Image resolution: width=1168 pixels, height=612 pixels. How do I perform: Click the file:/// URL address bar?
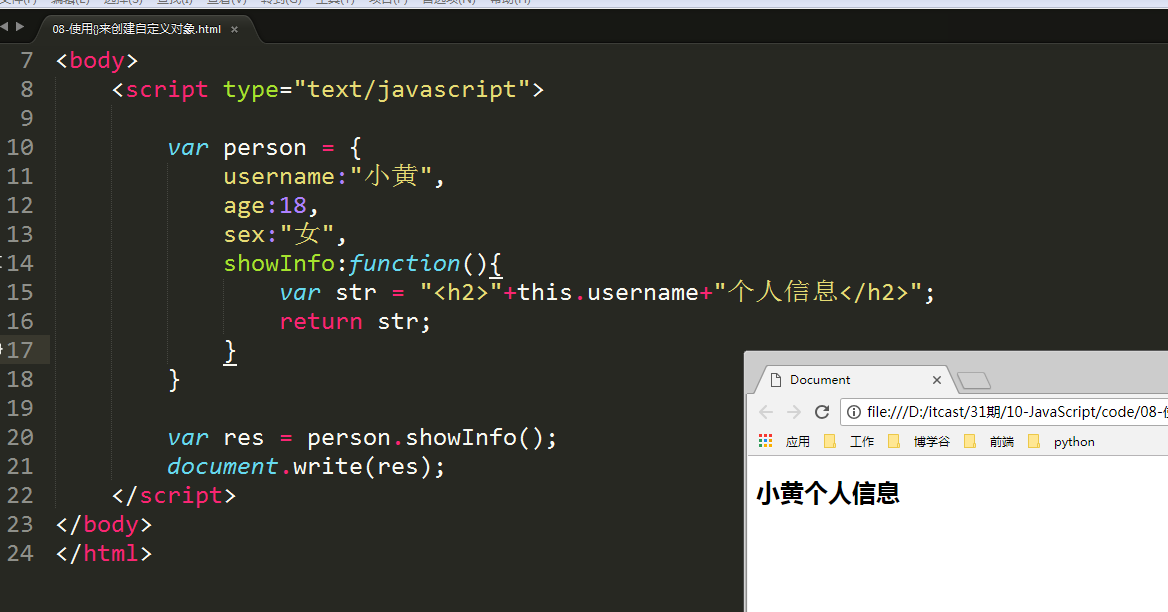point(1010,412)
